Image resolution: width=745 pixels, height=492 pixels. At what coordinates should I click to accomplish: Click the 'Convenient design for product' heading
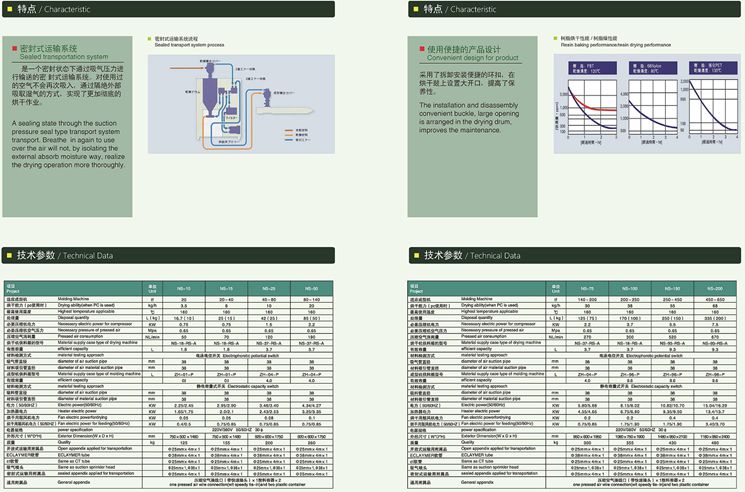point(471,55)
